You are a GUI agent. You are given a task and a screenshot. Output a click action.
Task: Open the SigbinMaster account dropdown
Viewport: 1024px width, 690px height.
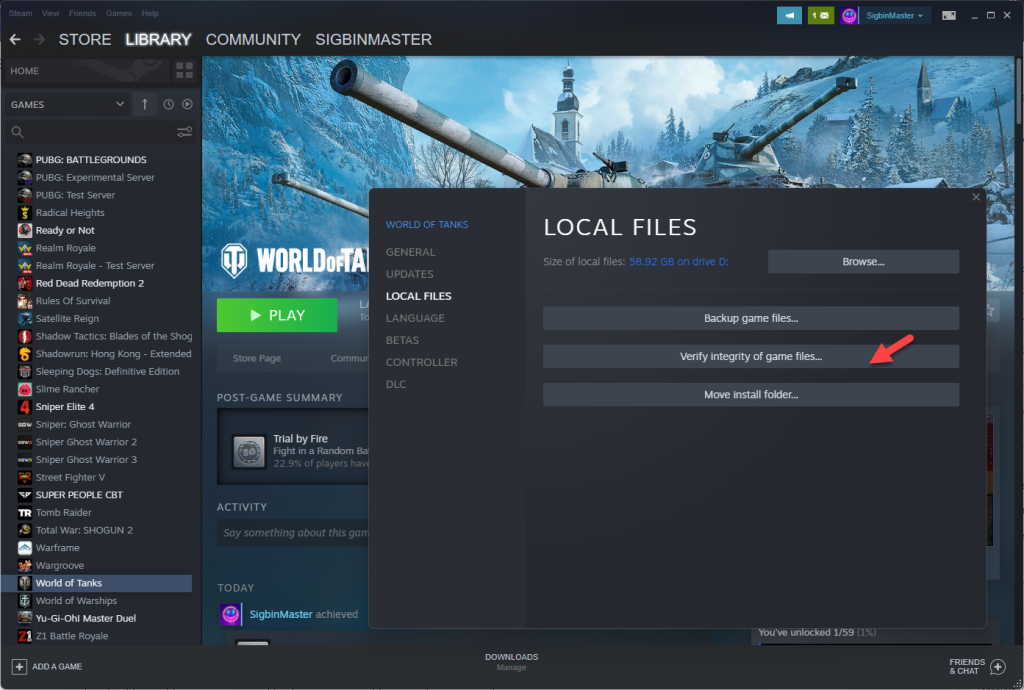tap(895, 15)
